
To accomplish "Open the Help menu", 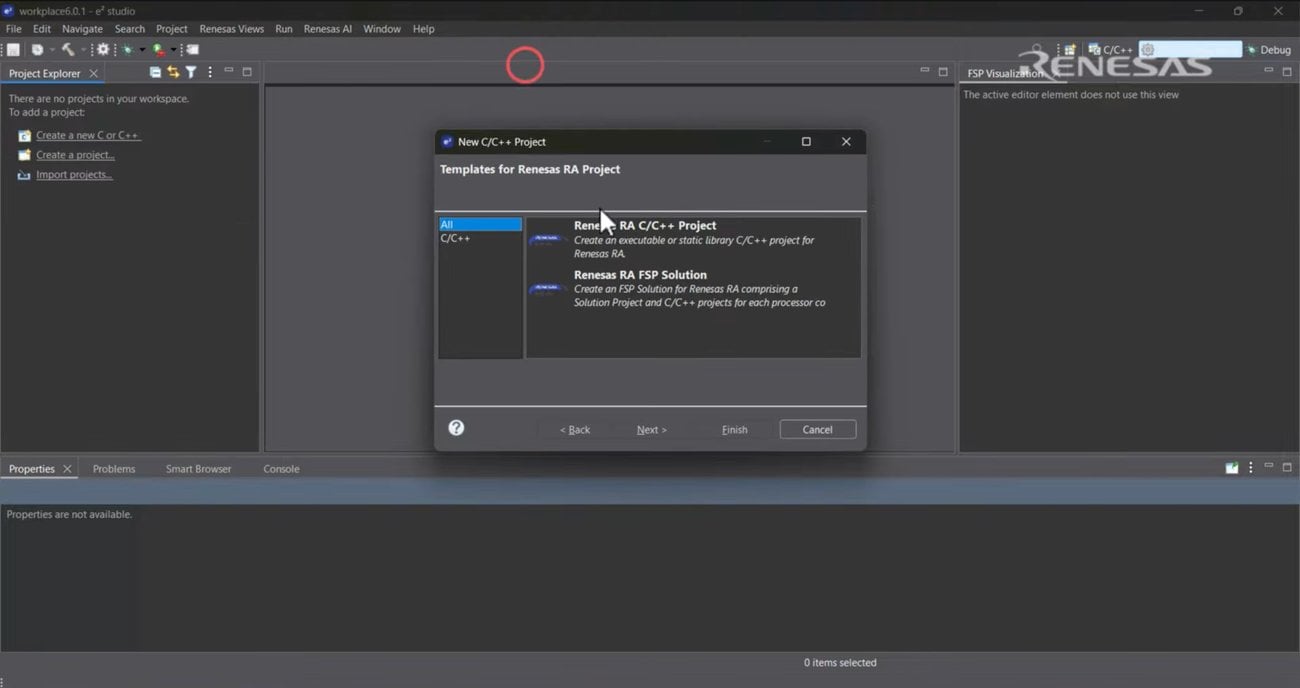I will click(x=423, y=29).
